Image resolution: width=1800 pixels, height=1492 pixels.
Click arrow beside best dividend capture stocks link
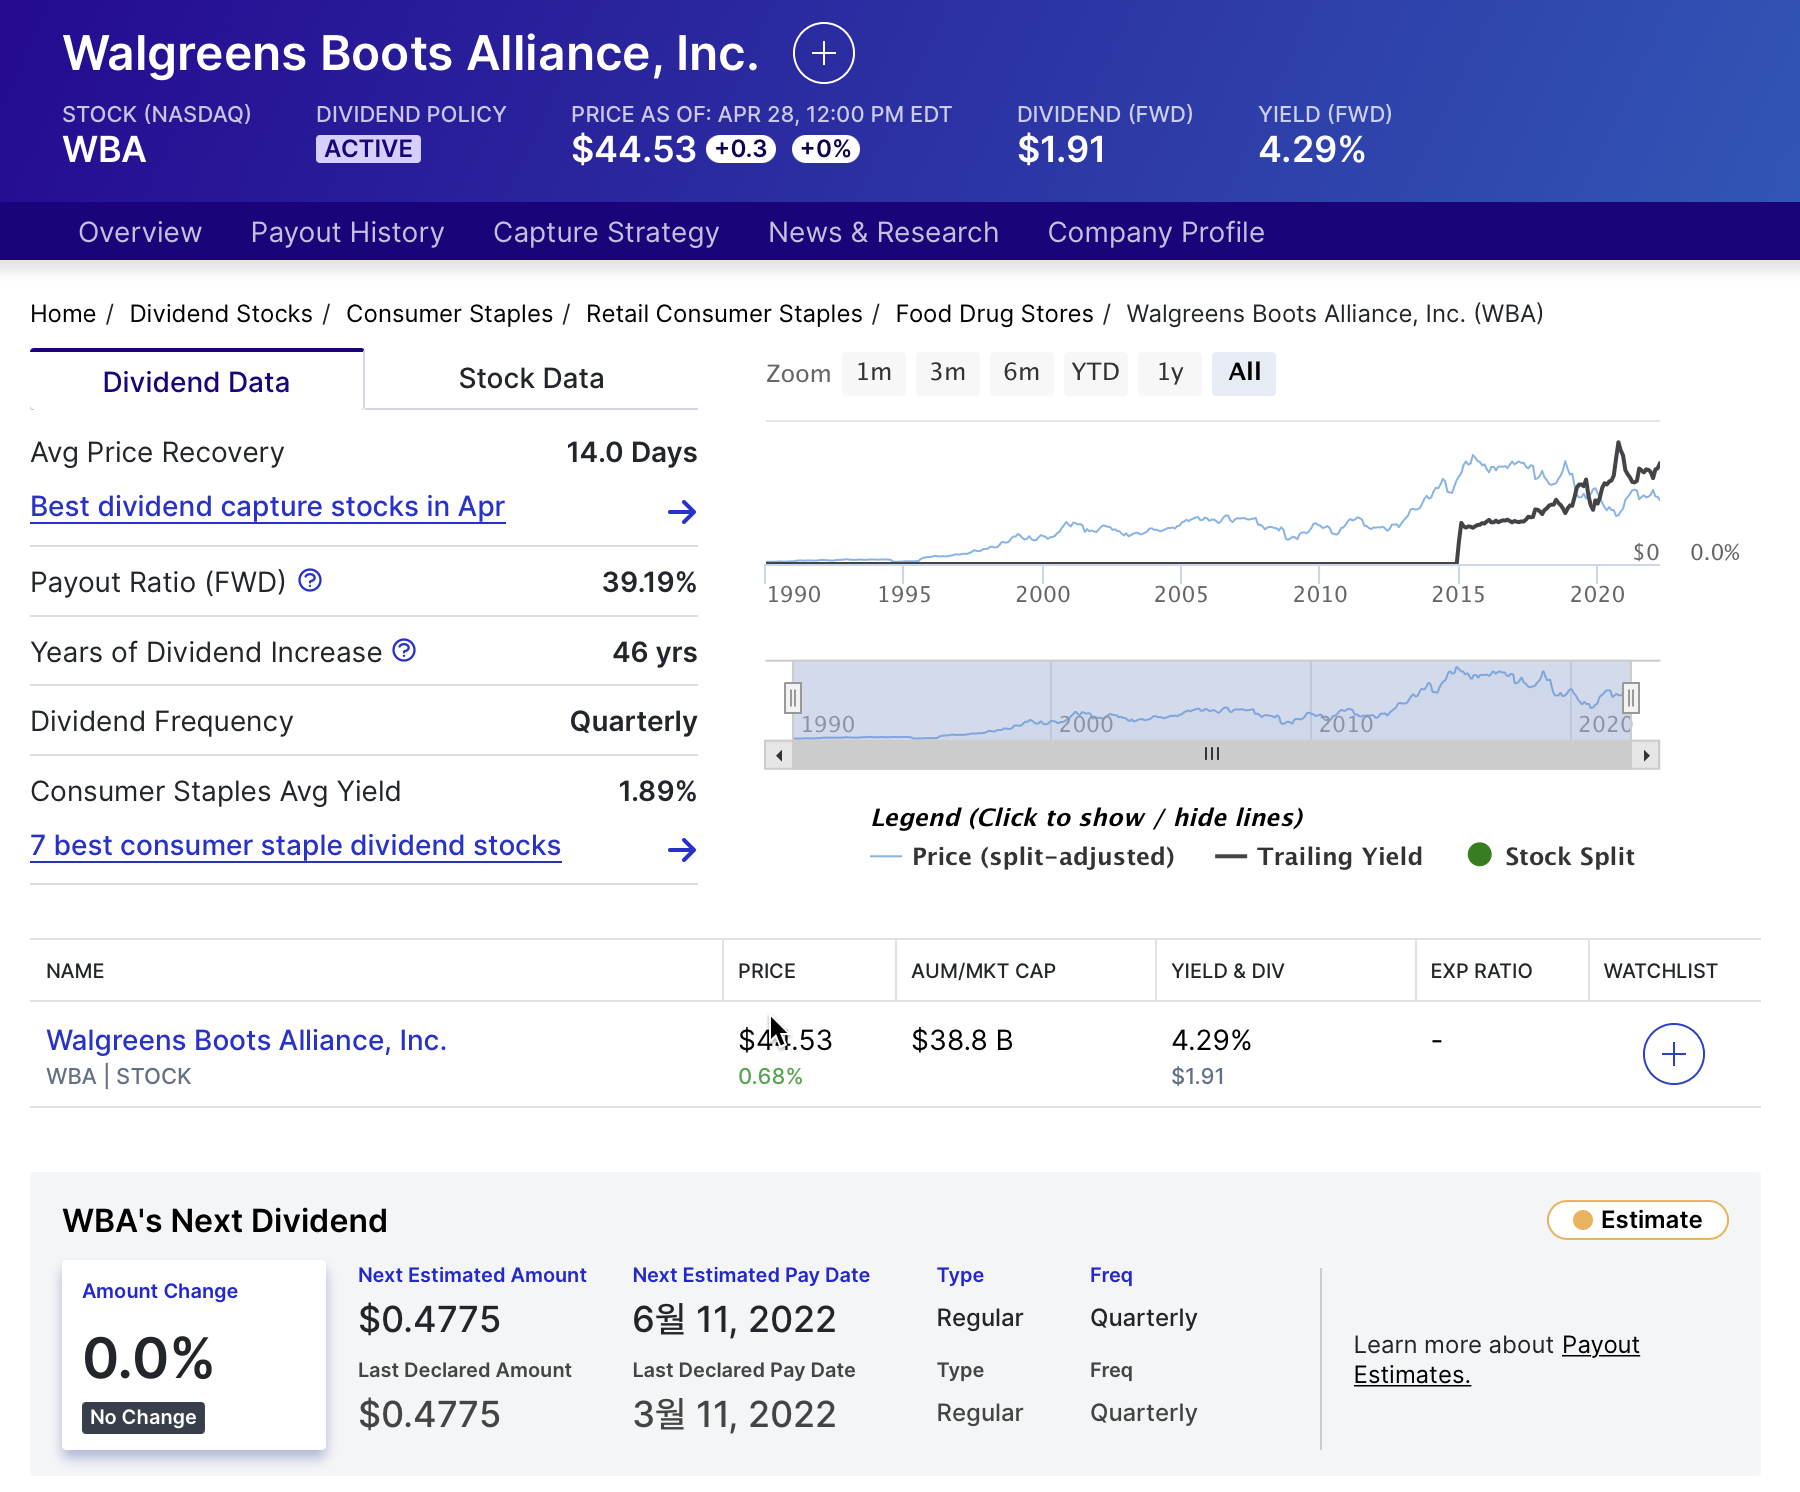click(682, 512)
